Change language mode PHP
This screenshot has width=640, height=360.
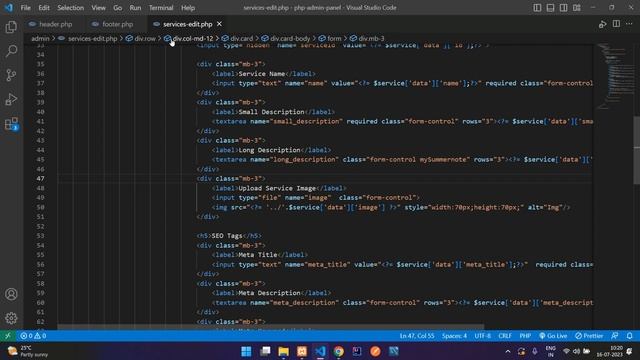click(525, 336)
